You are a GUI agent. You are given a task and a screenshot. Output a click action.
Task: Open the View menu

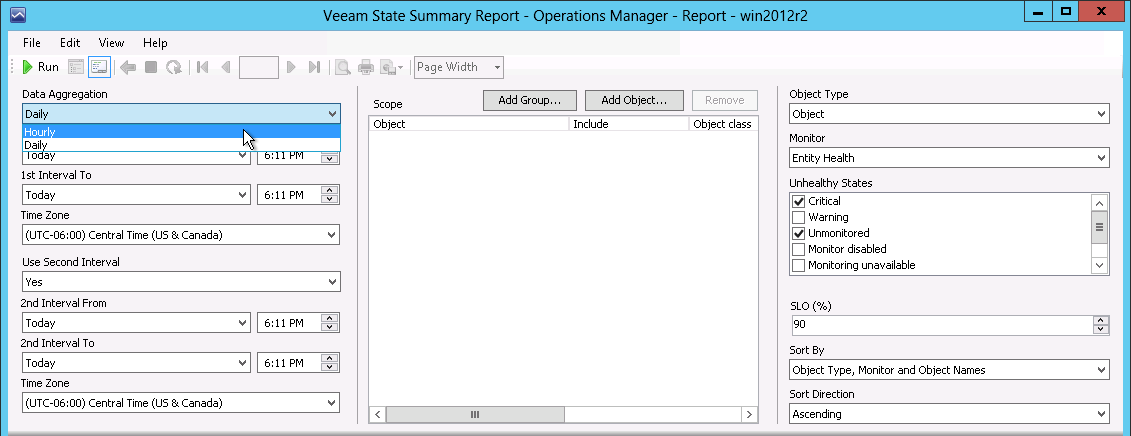tap(111, 43)
